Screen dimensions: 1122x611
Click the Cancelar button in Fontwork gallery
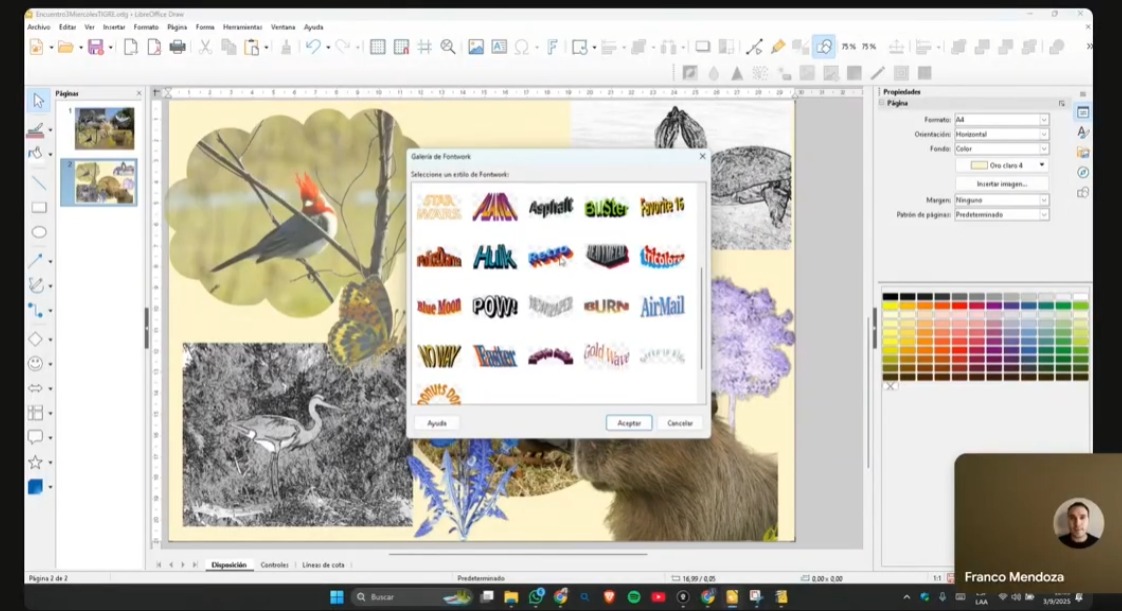tap(680, 423)
